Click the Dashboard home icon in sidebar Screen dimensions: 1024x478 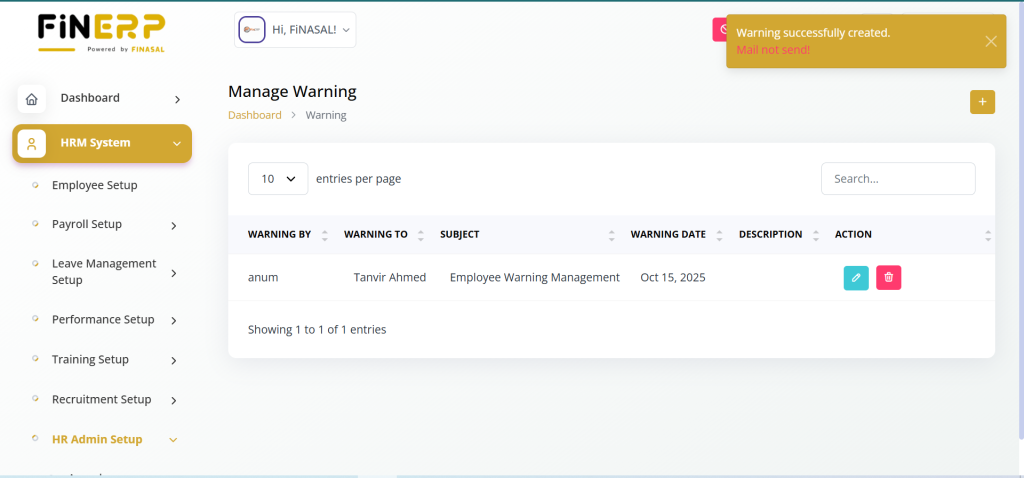[x=32, y=99]
